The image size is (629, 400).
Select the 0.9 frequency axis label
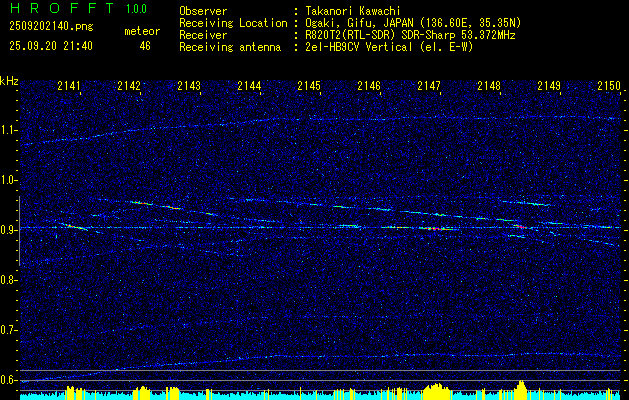[10, 230]
